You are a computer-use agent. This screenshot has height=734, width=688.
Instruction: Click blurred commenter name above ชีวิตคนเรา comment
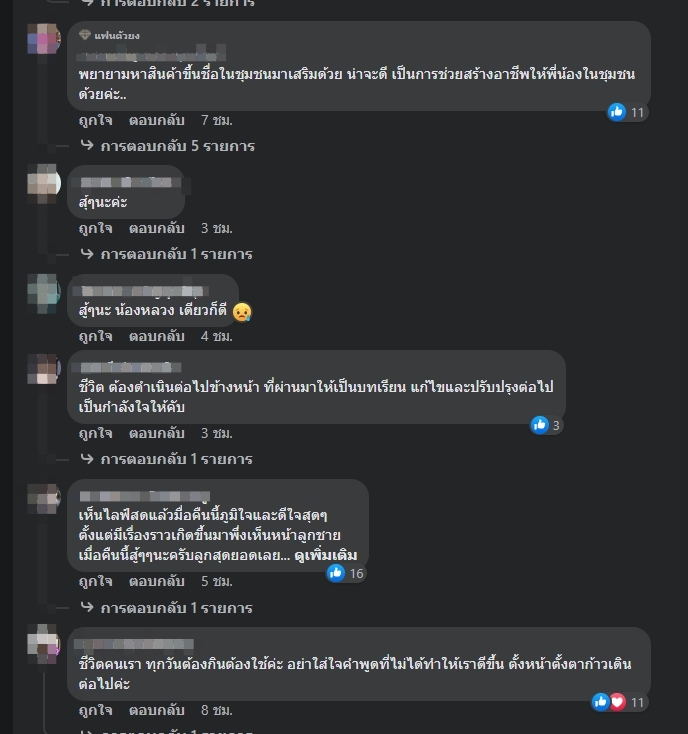click(134, 645)
